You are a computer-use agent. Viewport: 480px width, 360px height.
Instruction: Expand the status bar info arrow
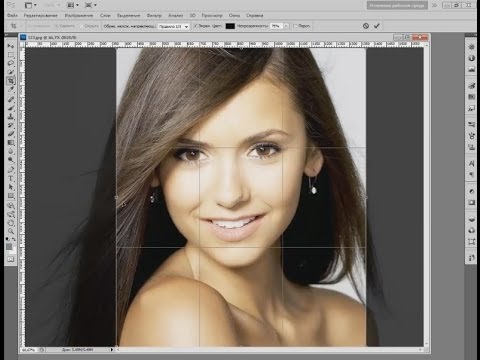[111, 350]
